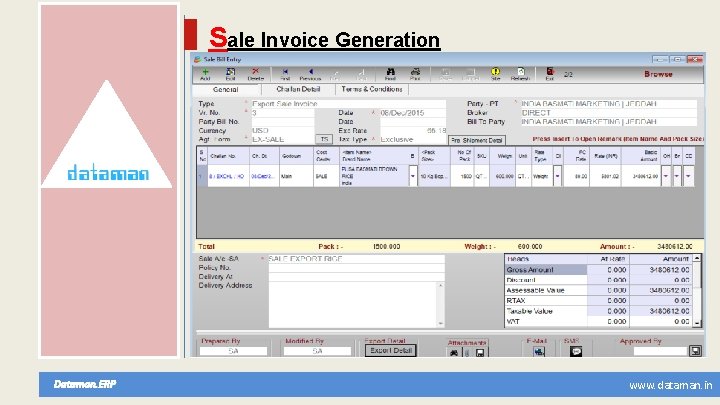Click the Delivery Address text area

coord(353,304)
